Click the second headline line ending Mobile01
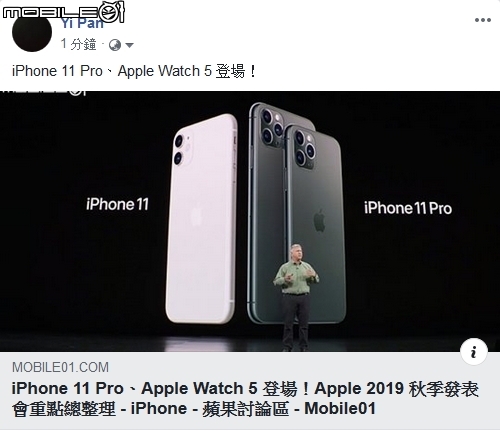The width and height of the screenshot is (500, 431). (x=194, y=409)
